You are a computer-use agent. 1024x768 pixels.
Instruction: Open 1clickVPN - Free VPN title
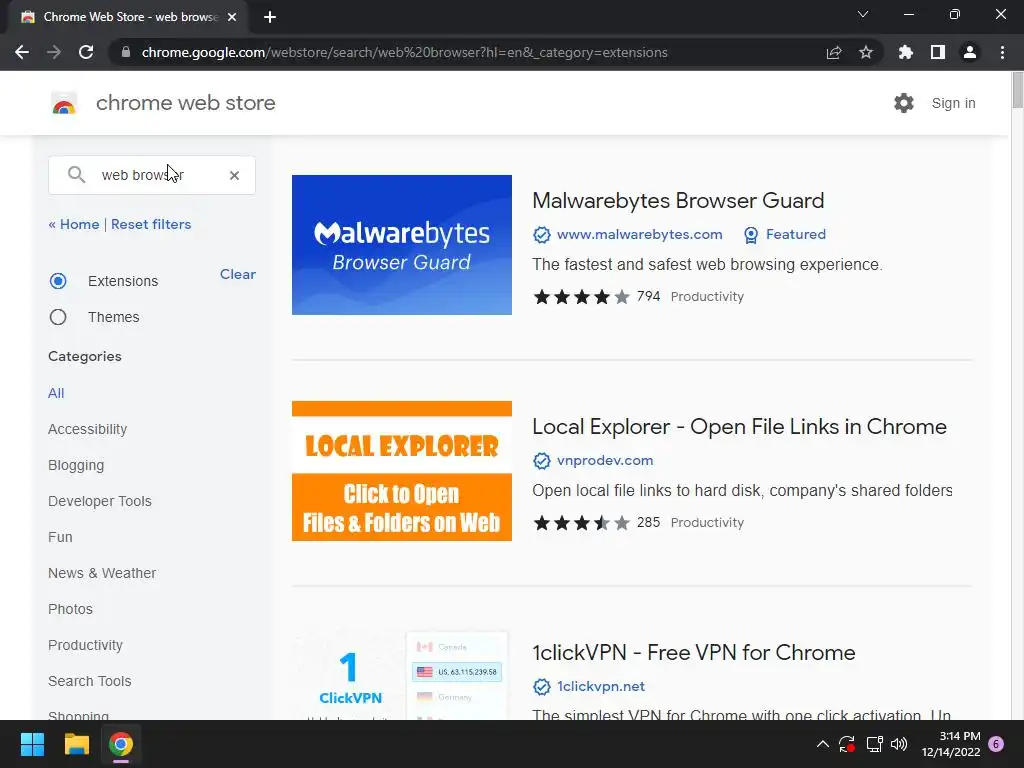[x=694, y=652]
